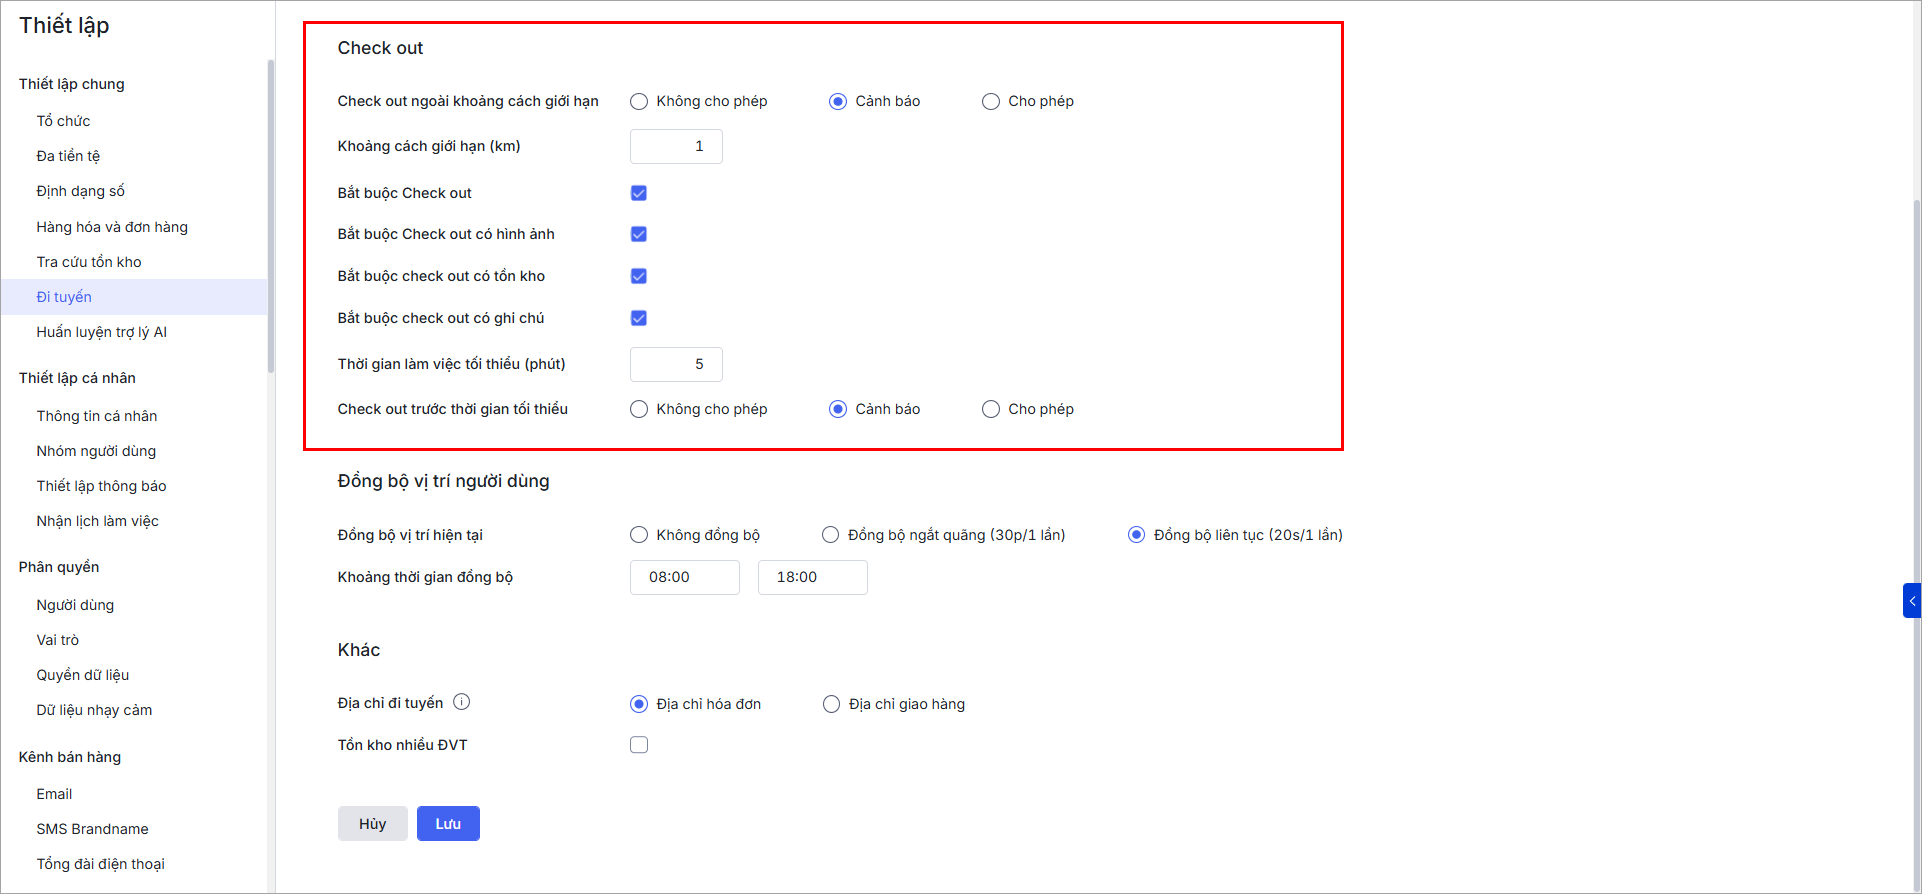Enable the Tồn kho nhiều ĐVT checkbox
Image resolution: width=1922 pixels, height=894 pixels.
639,745
